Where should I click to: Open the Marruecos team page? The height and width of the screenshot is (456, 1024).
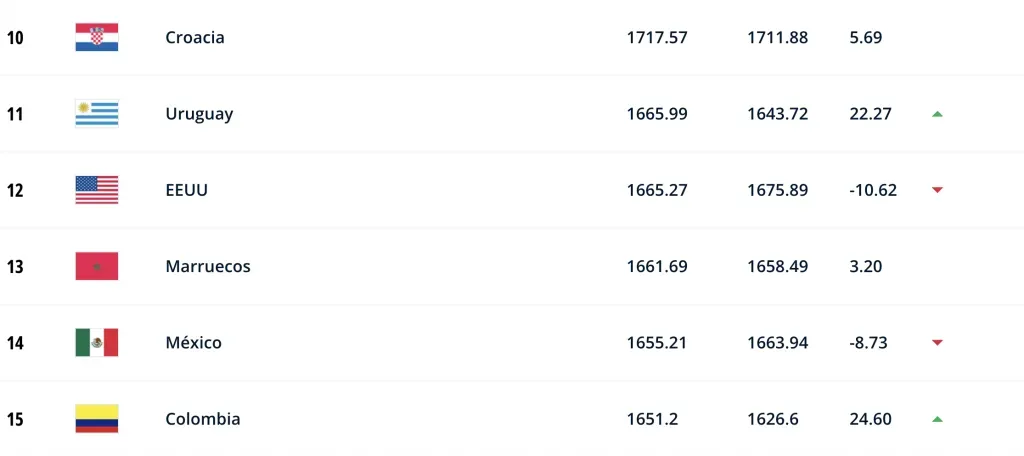tap(208, 267)
